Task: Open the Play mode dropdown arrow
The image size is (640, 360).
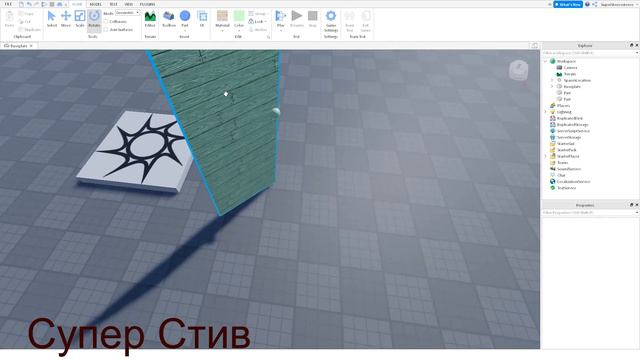Action: [281, 31]
